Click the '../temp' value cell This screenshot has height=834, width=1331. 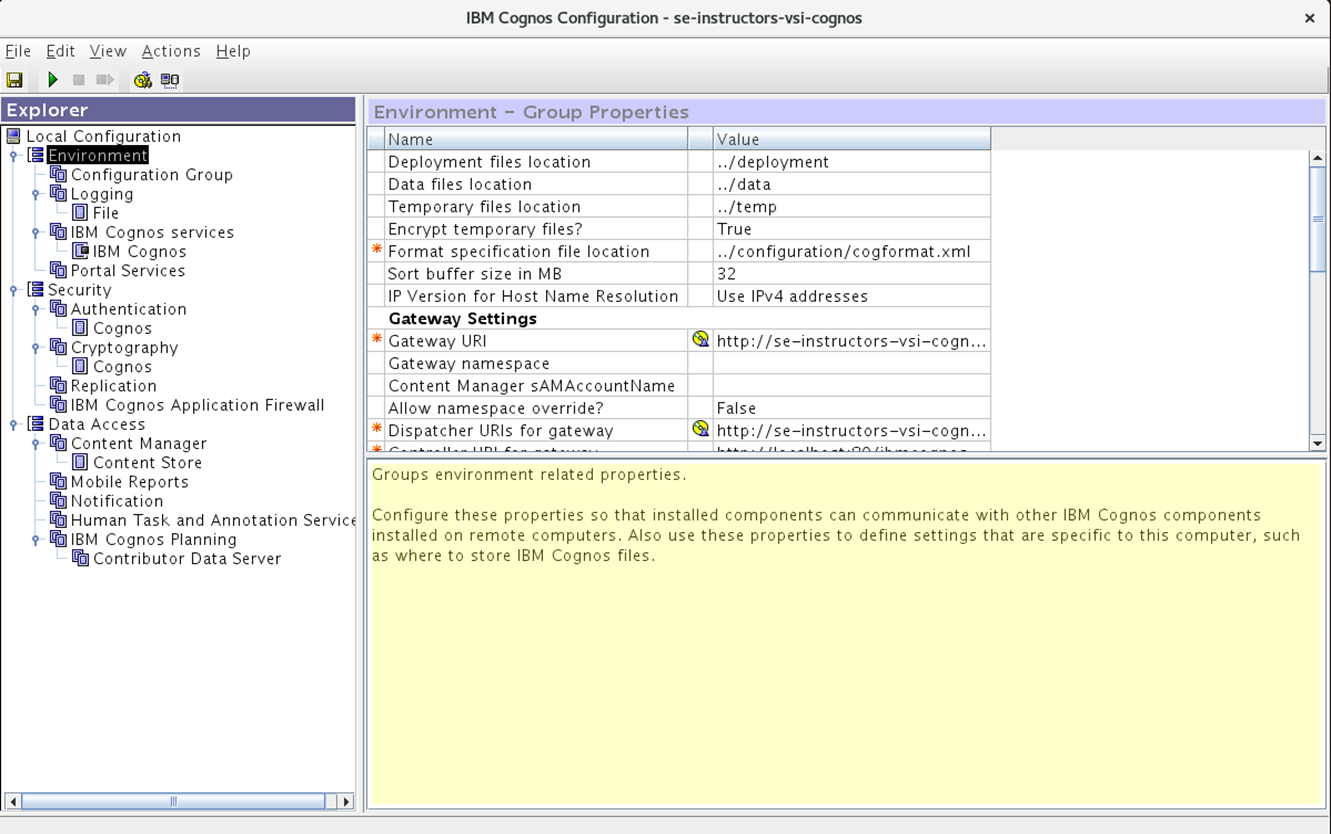point(852,206)
